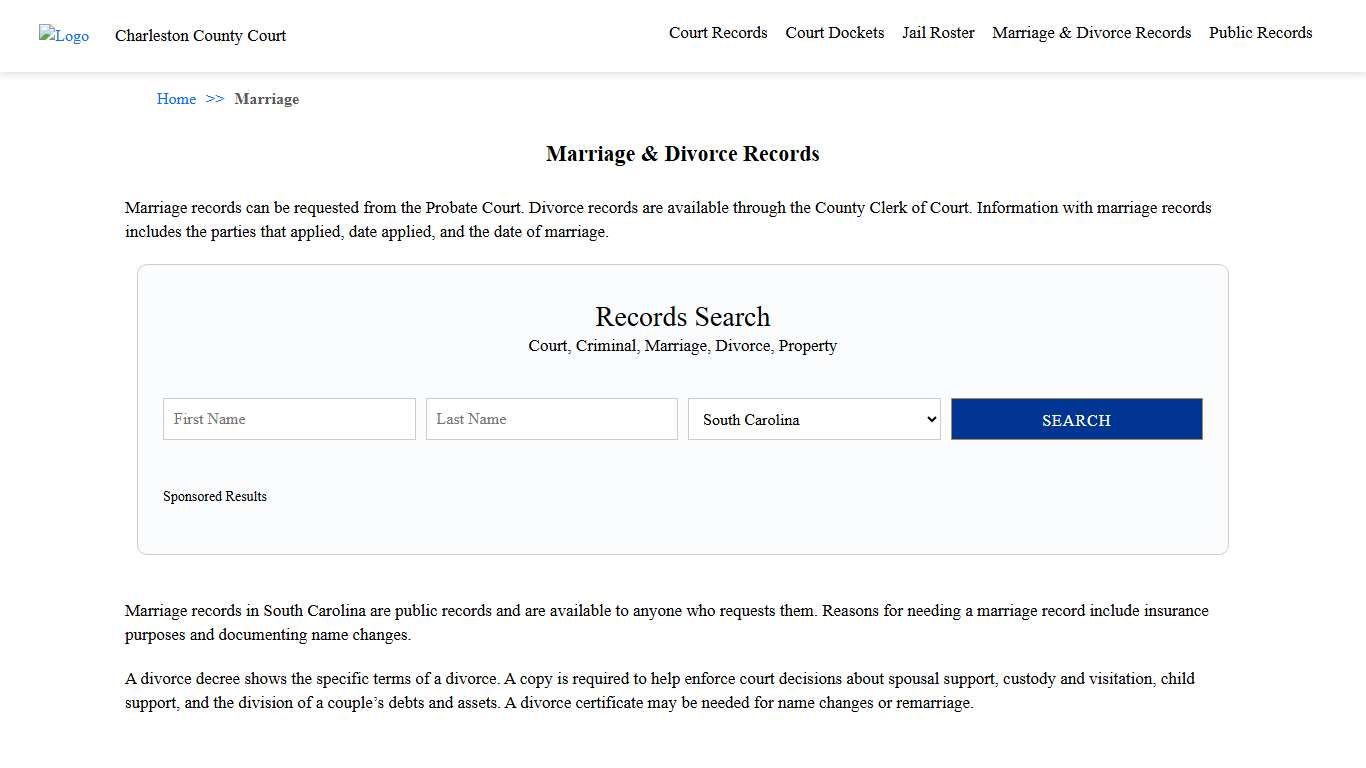Start the records search

click(x=1076, y=419)
